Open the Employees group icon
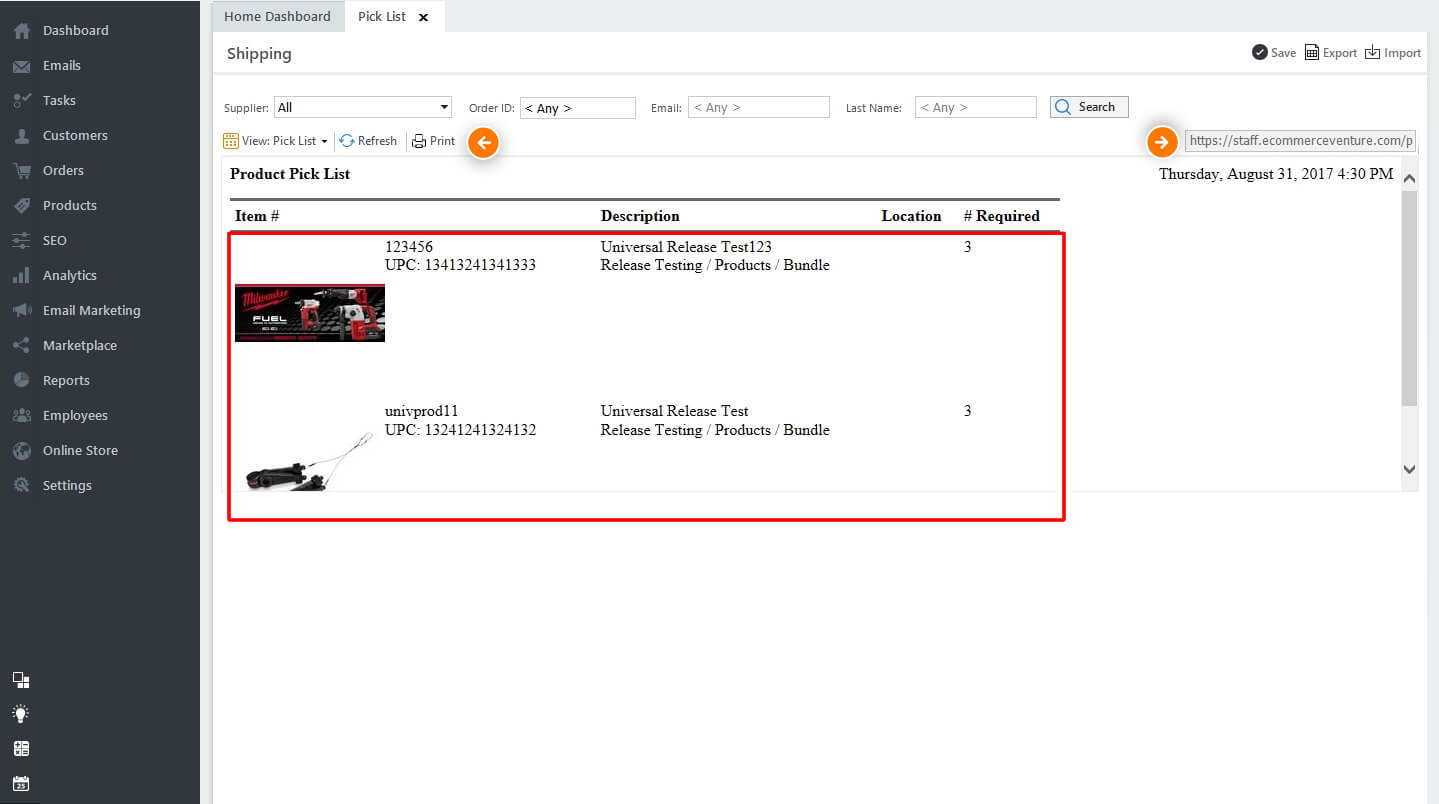1439x804 pixels. click(x=21, y=416)
